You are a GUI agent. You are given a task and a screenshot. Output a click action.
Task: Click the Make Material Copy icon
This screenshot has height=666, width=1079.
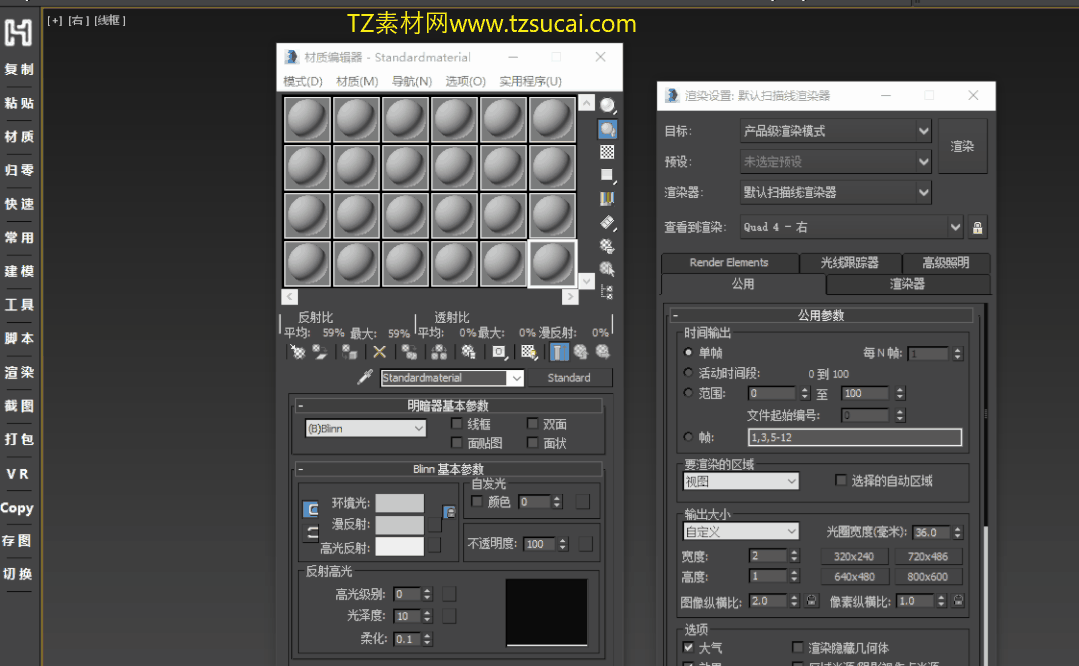[409, 352]
